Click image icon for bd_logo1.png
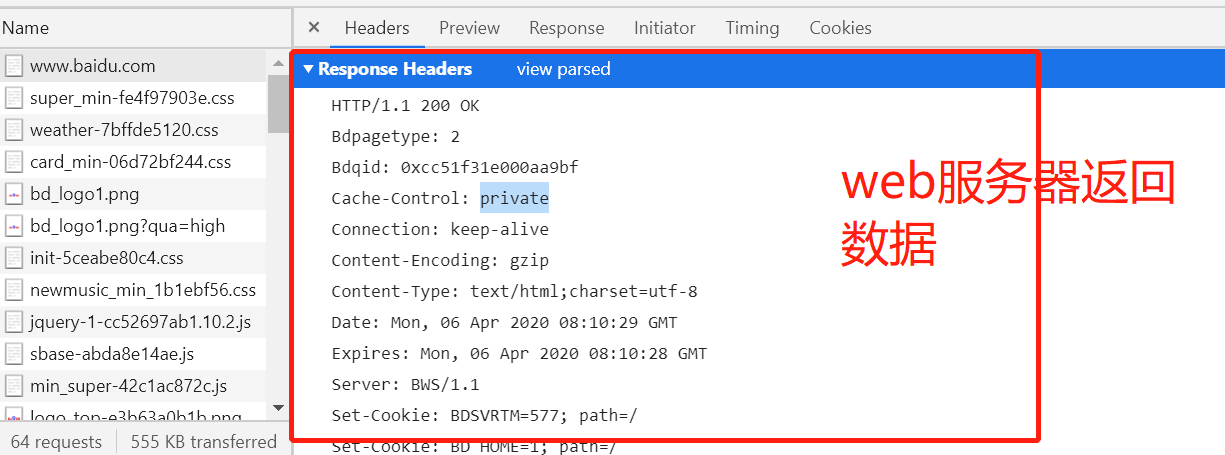Image resolution: width=1225 pixels, height=455 pixels. coord(14,194)
